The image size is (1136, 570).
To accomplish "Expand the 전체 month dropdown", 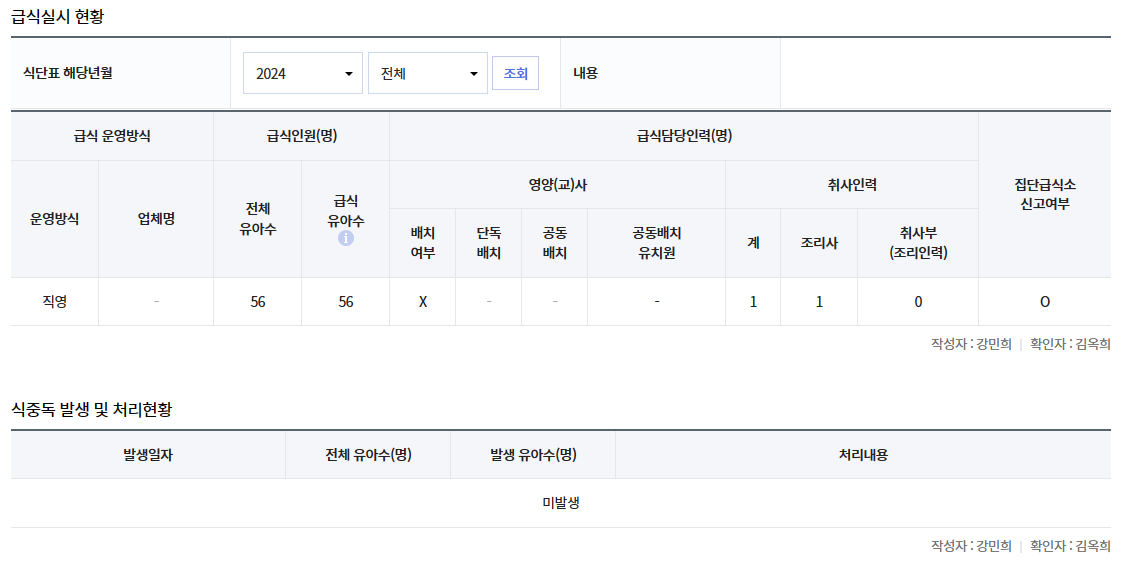I will [x=427, y=73].
